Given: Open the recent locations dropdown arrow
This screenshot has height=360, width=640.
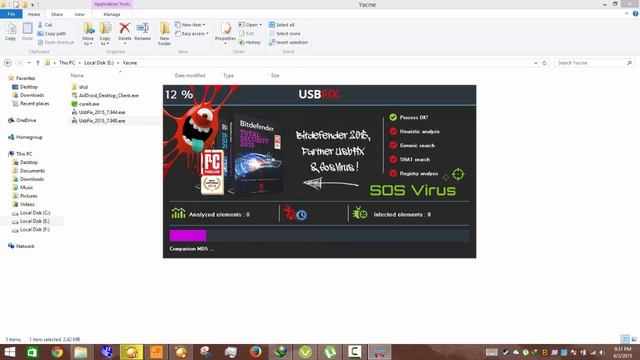Looking at the screenshot, I should (29, 63).
